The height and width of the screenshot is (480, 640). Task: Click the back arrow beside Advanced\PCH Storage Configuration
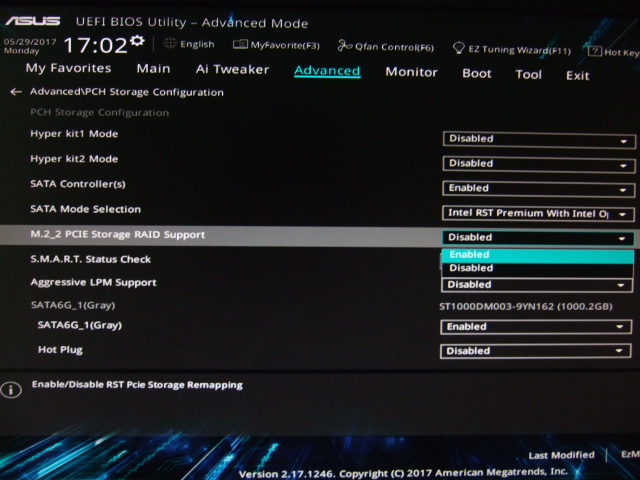point(16,92)
